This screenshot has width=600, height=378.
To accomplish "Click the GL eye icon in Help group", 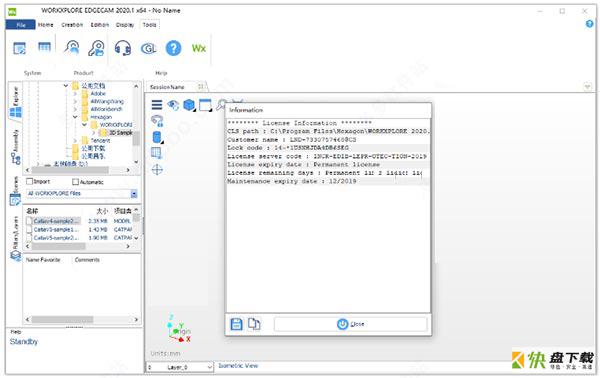I will click(x=148, y=49).
